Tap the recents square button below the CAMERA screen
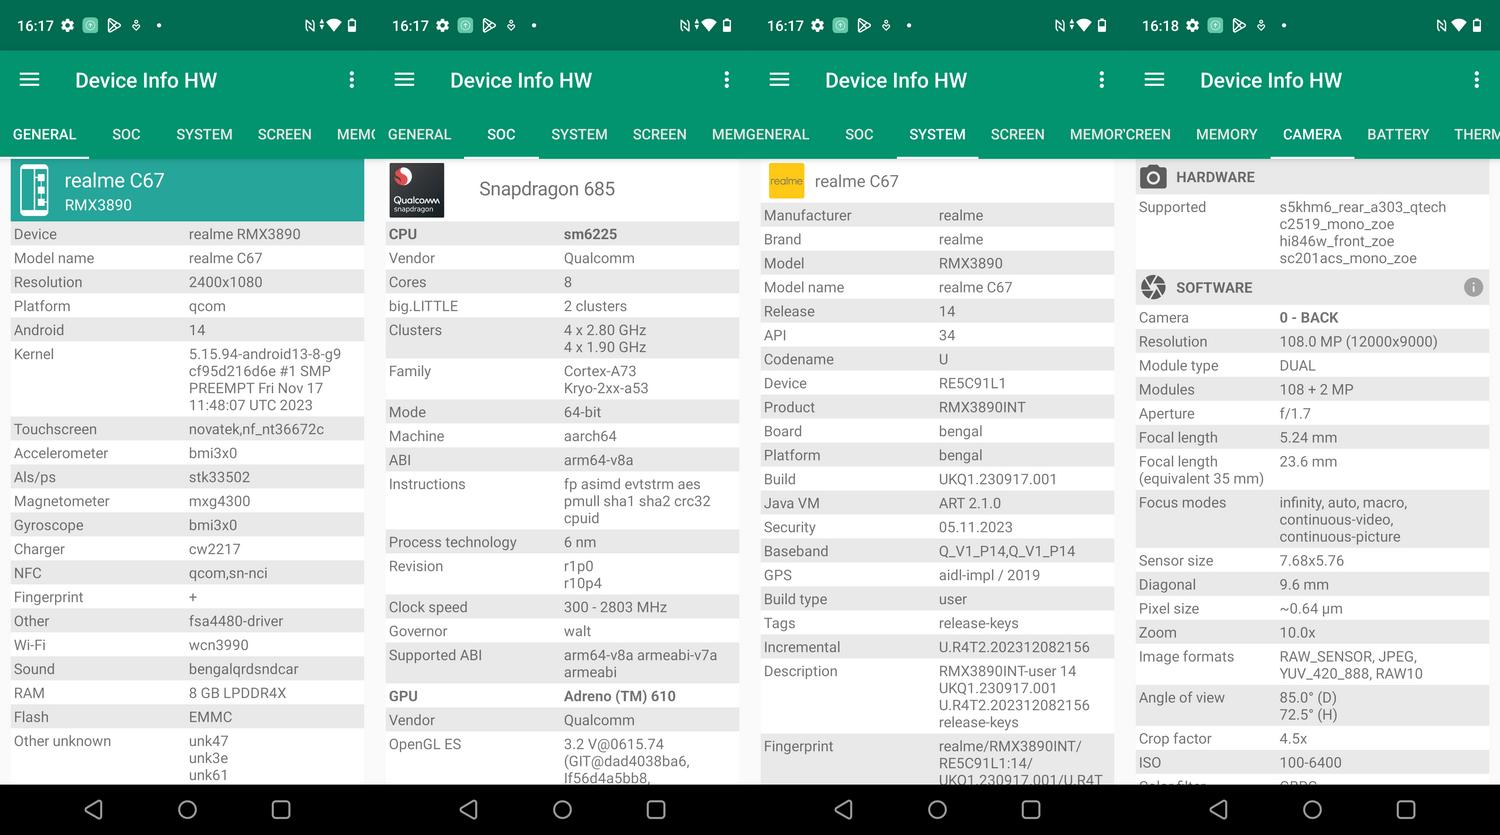The height and width of the screenshot is (835, 1500). click(1406, 809)
